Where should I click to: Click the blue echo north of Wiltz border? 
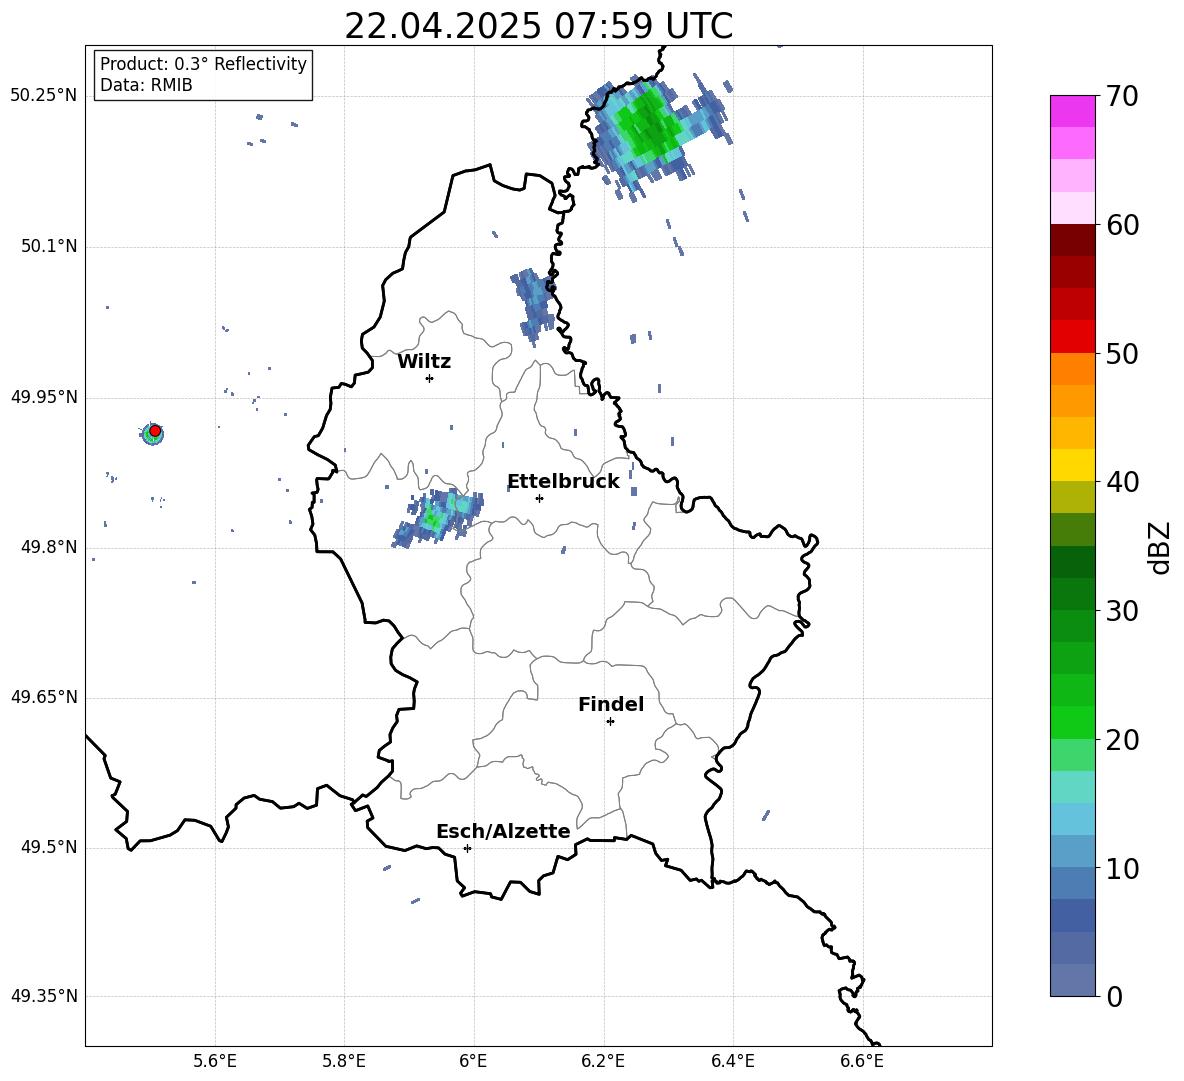point(534,306)
